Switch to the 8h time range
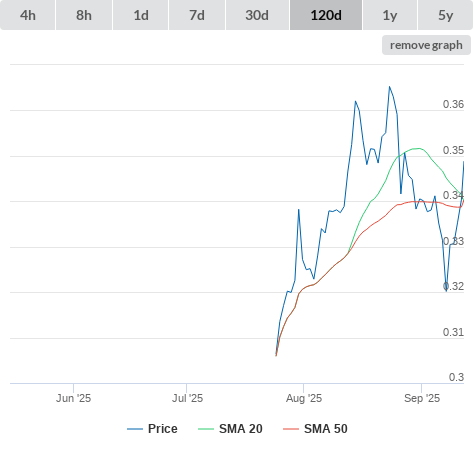Viewport: 474px width, 455px height. tap(84, 15)
